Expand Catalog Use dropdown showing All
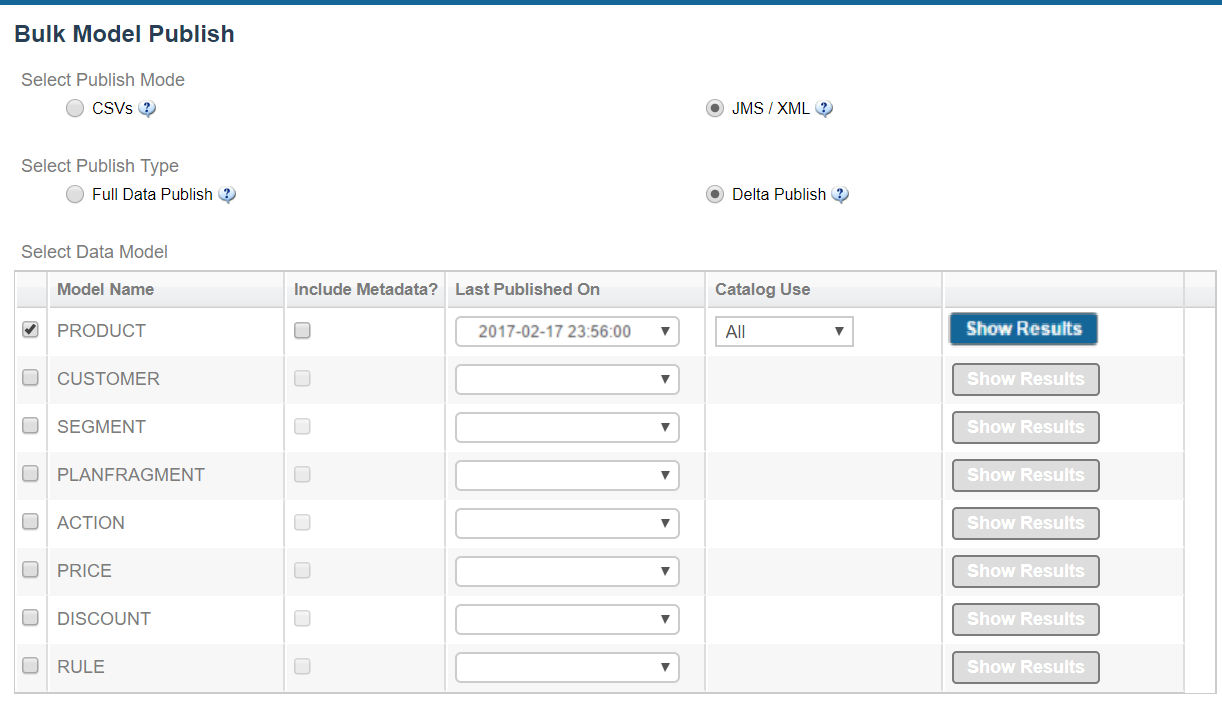This screenshot has height=702, width=1222. [784, 332]
